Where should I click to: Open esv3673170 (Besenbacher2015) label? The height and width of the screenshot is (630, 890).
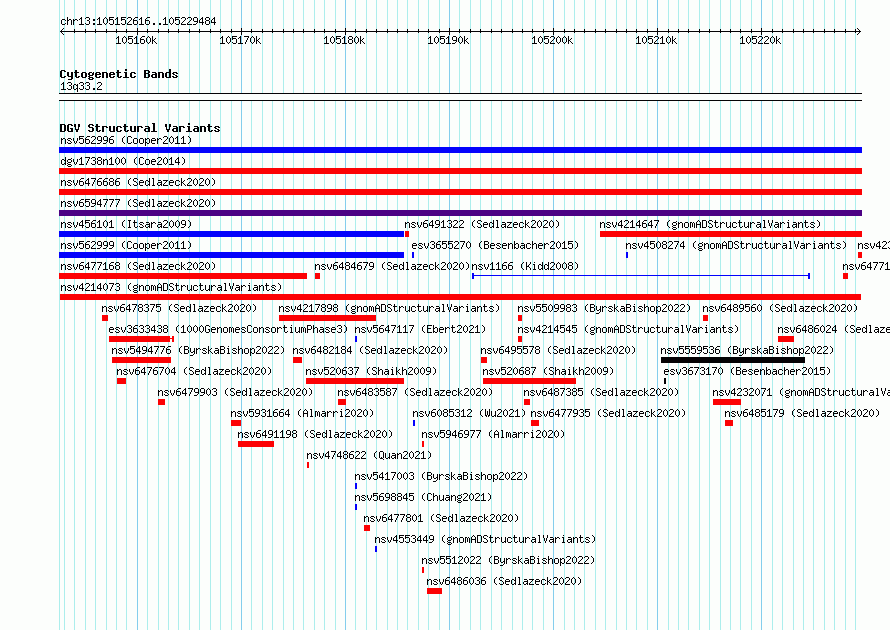click(x=747, y=371)
